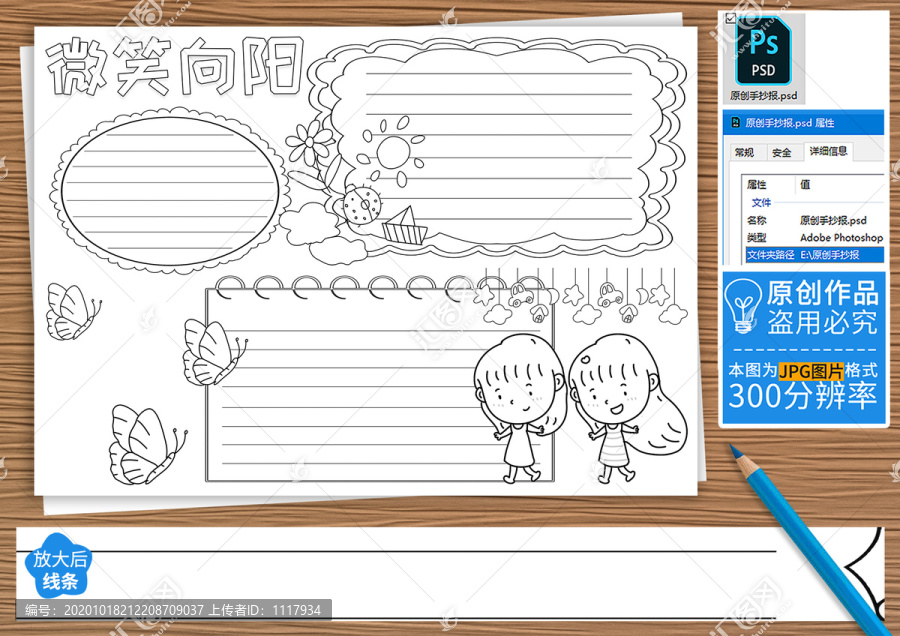900x636 pixels.
Task: Click the small PSD icon in the 属性 dialog title
Action: [x=735, y=122]
